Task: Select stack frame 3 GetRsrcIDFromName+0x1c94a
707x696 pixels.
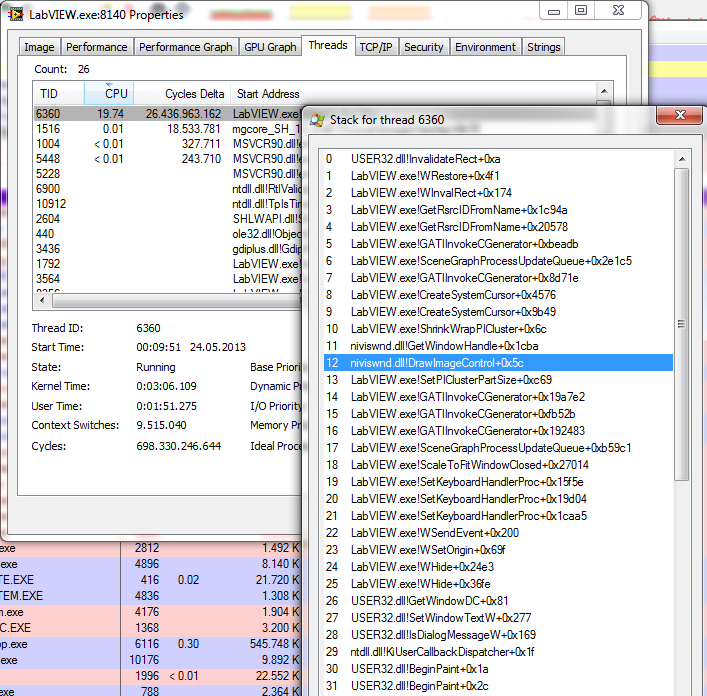Action: click(x=498, y=210)
